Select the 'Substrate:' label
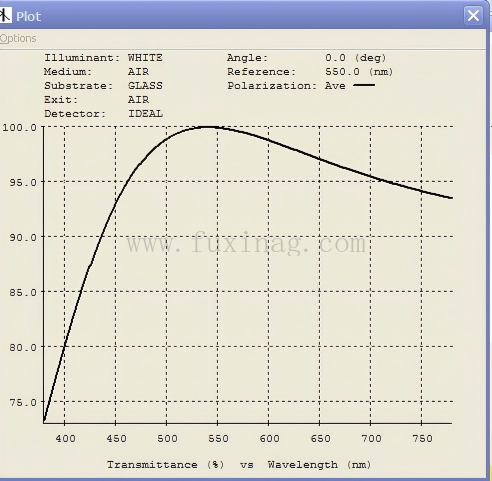The height and width of the screenshot is (481, 492). point(79,86)
